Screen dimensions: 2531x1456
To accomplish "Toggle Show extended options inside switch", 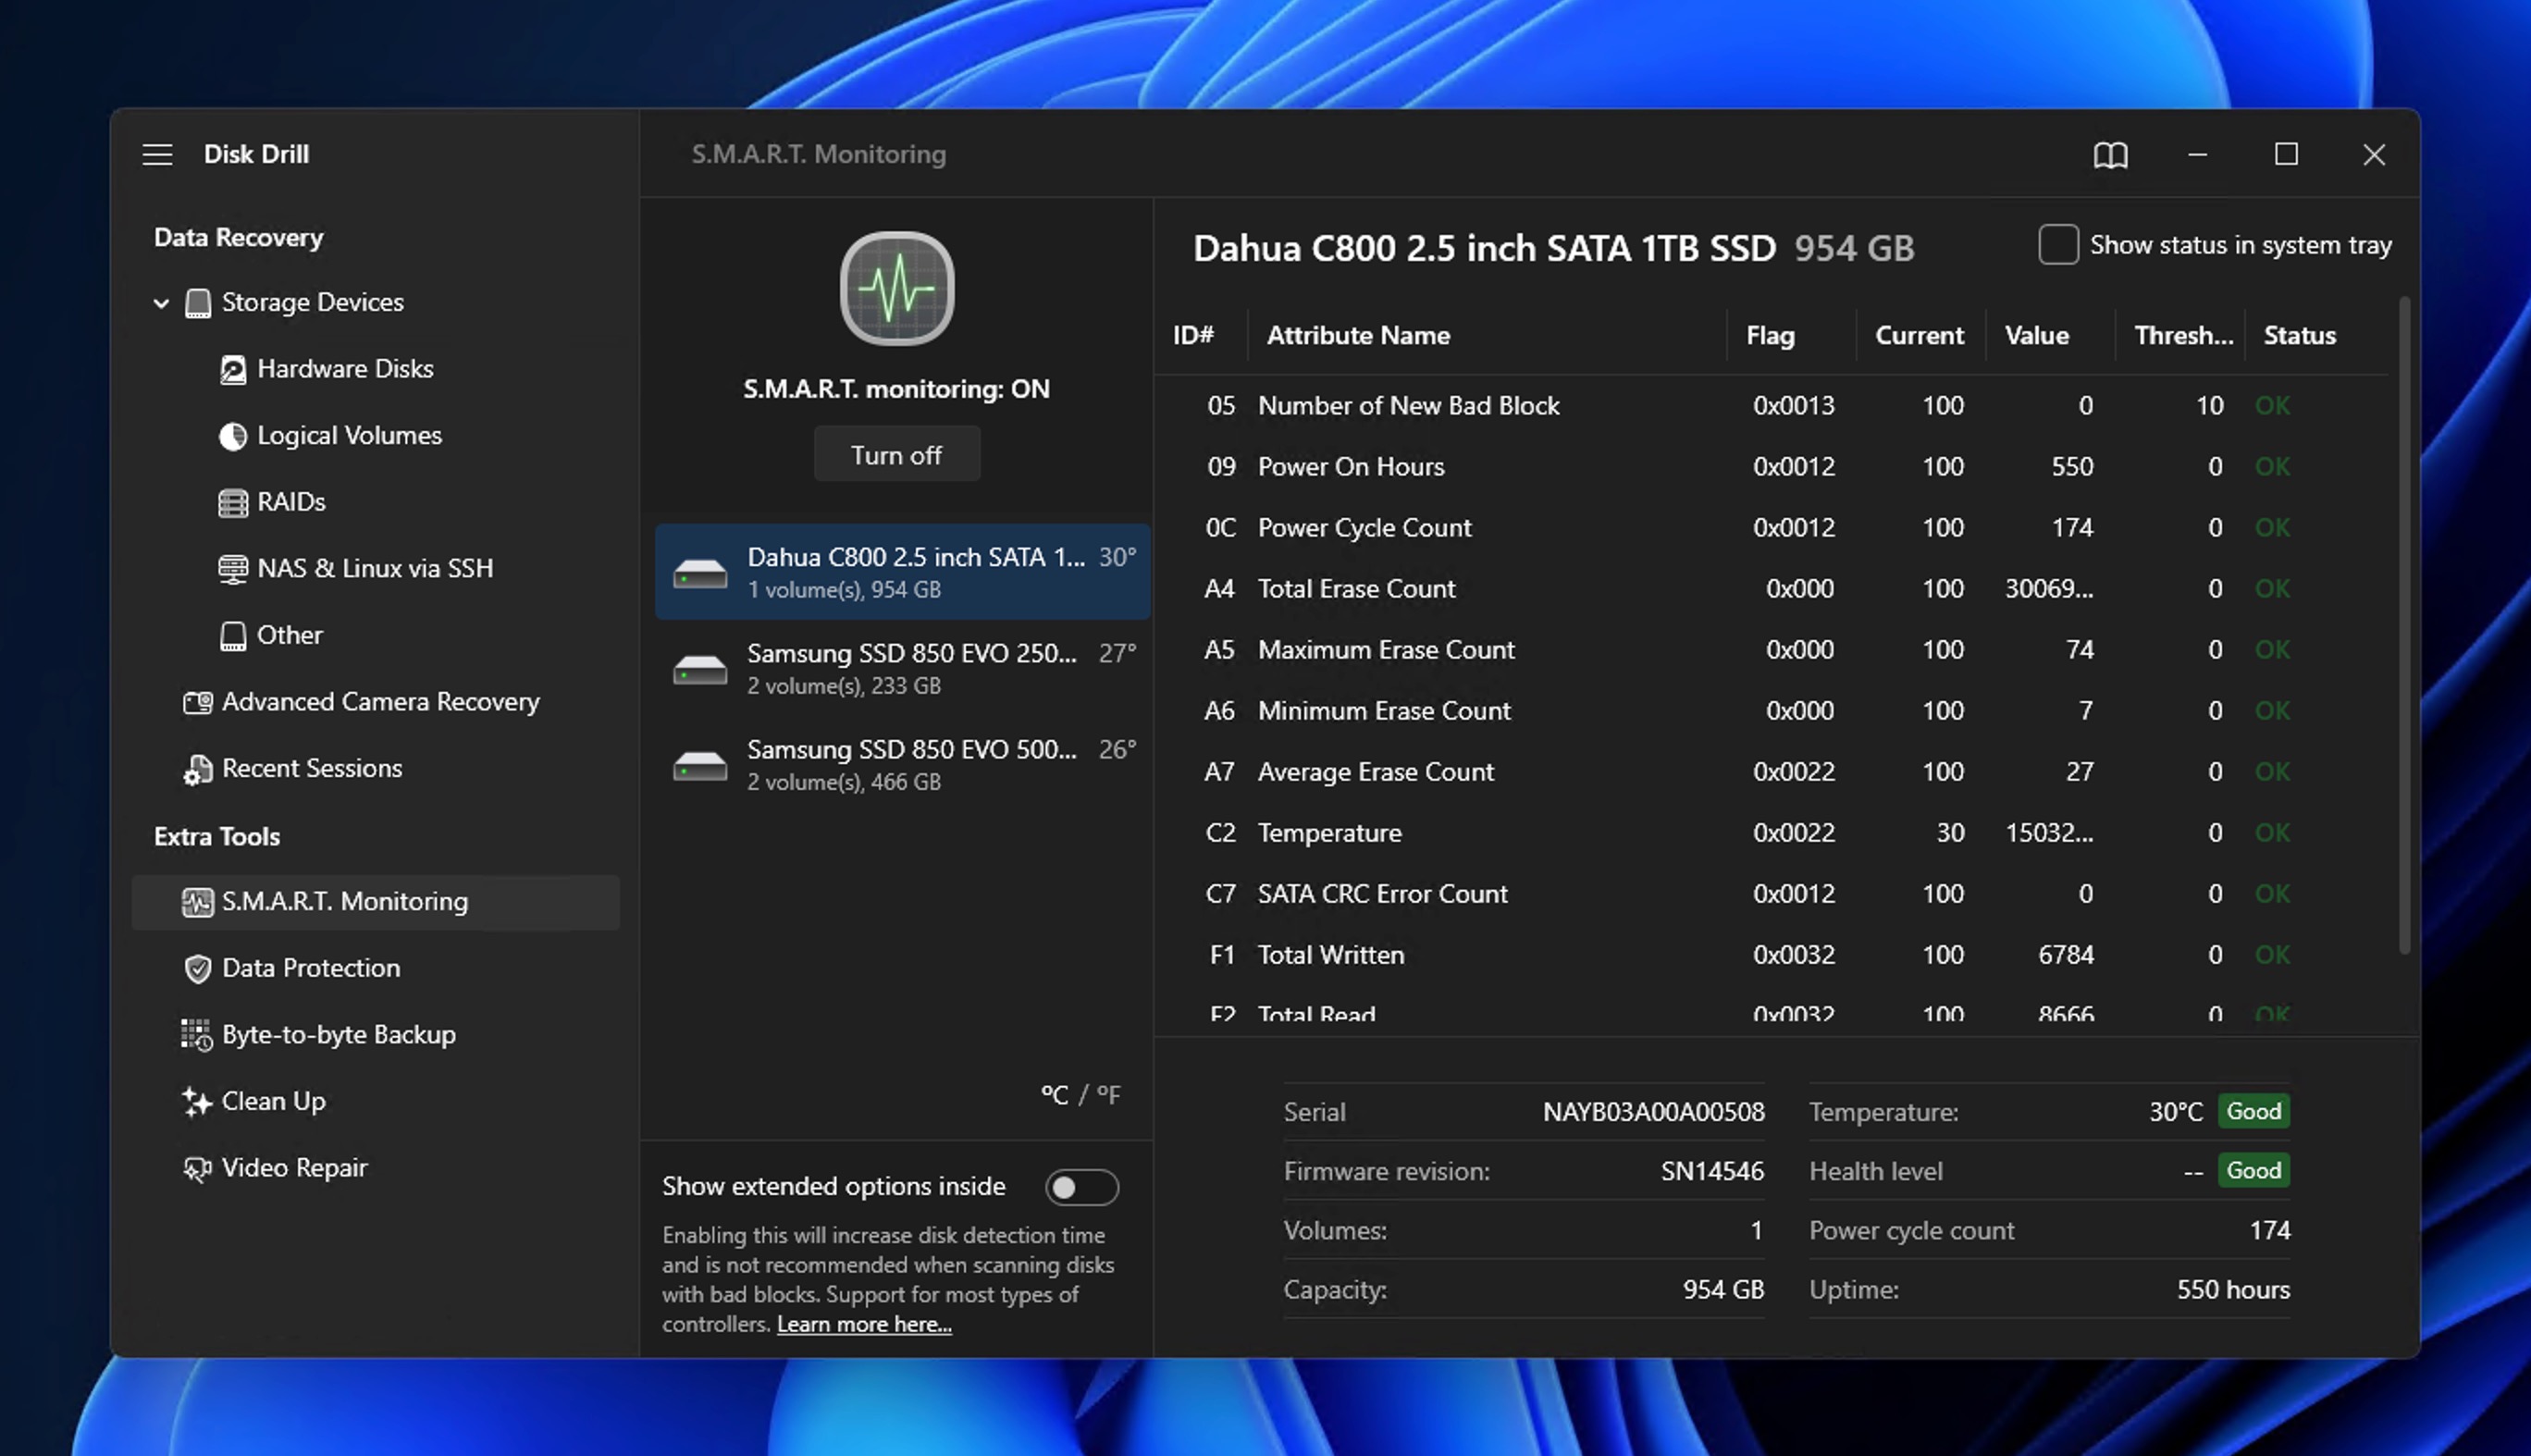I will click(x=1081, y=1187).
